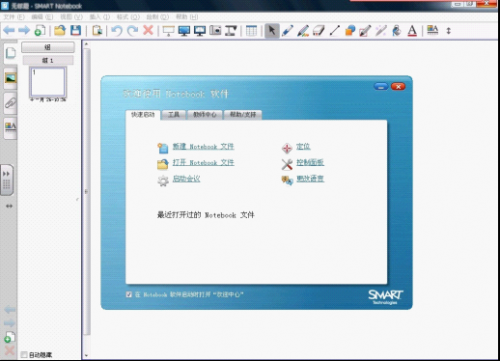Select the Pen tool
The width and height of the screenshot is (500, 361).
pos(287,31)
